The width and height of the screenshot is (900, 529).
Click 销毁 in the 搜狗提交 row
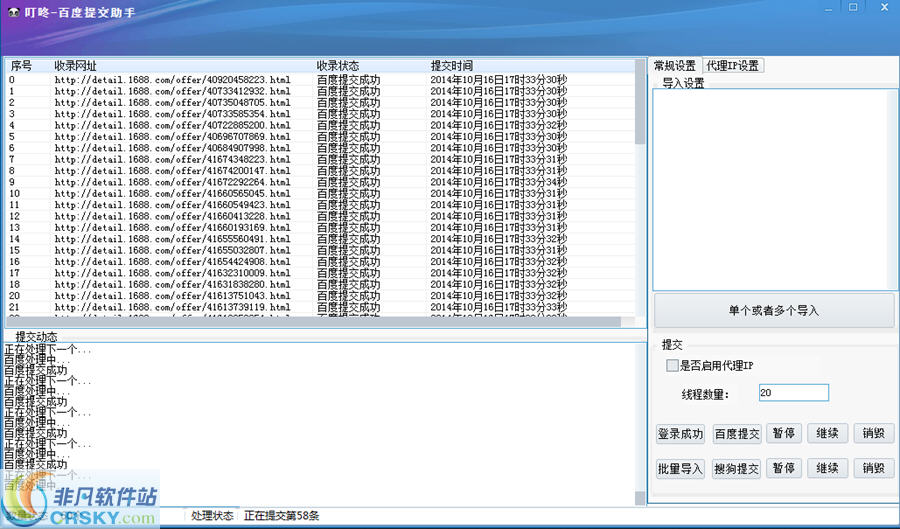(x=874, y=468)
